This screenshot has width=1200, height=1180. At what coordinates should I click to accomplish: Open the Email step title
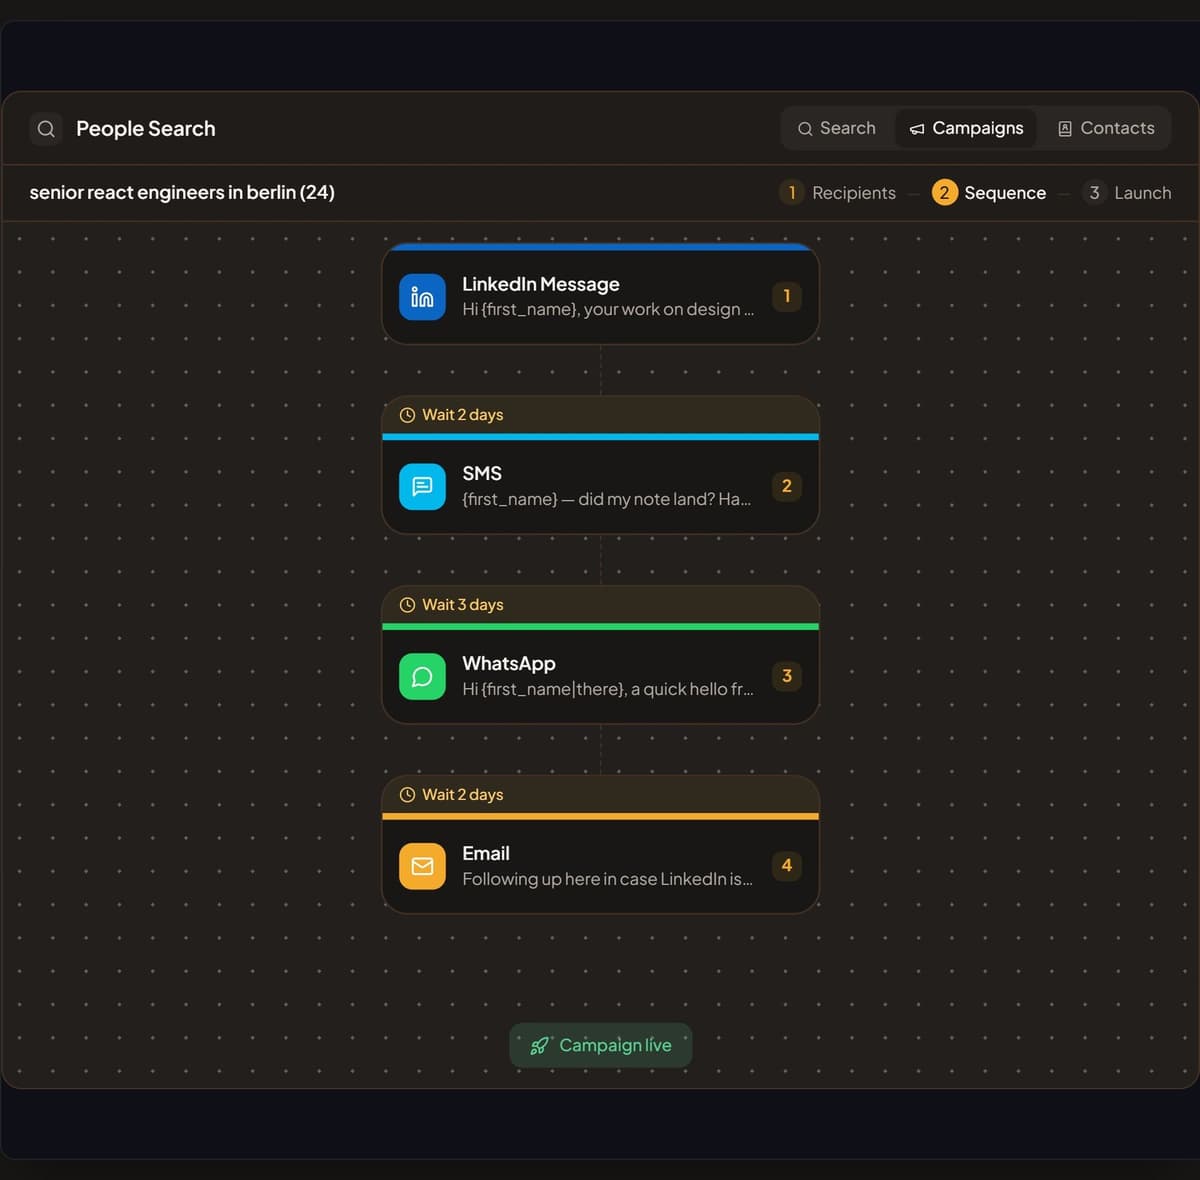coord(486,854)
